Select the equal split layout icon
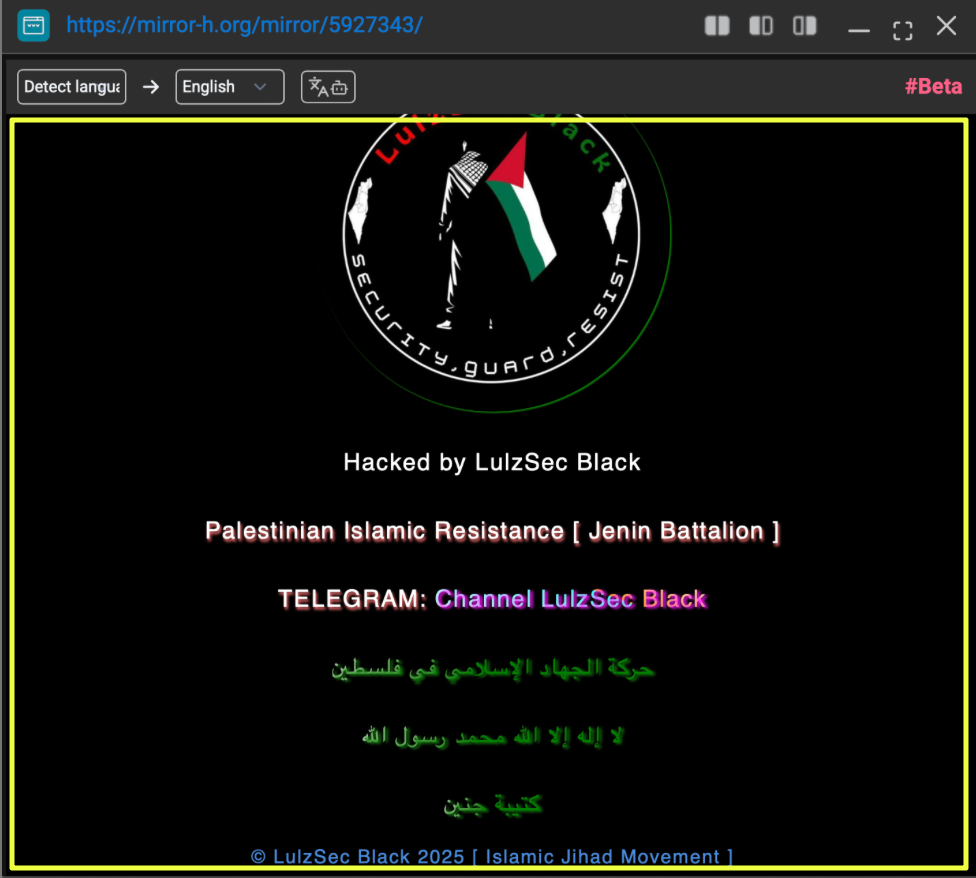The width and height of the screenshot is (976, 878). coord(717,26)
